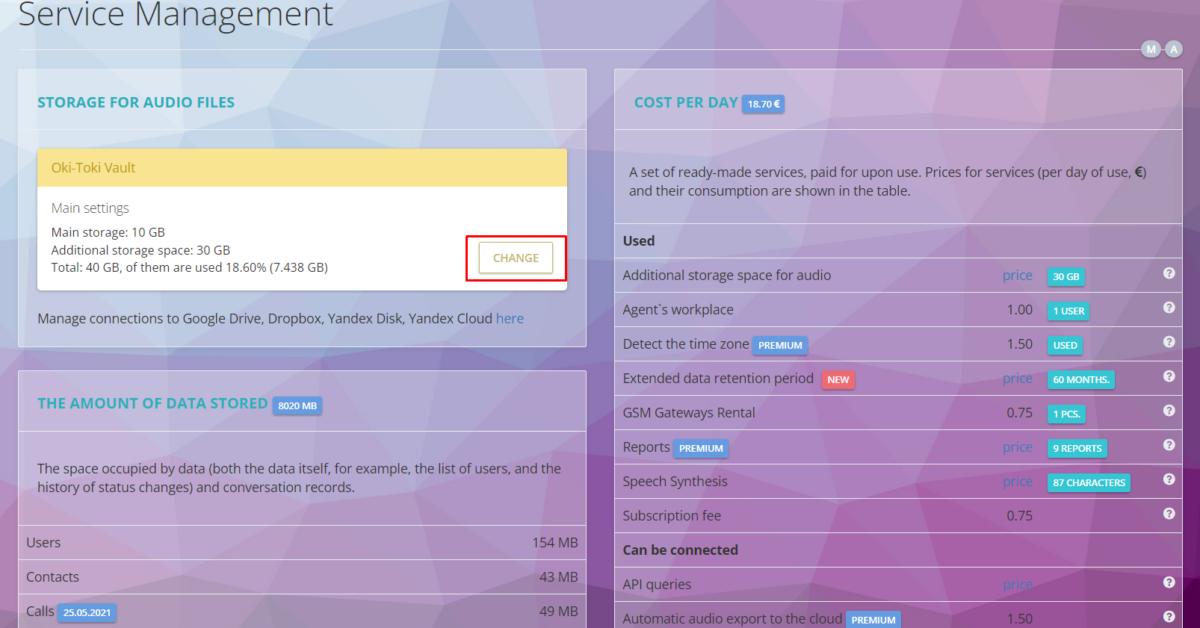
Task: Click the question mark next to GSM Gateways Rental
Action: click(1168, 410)
